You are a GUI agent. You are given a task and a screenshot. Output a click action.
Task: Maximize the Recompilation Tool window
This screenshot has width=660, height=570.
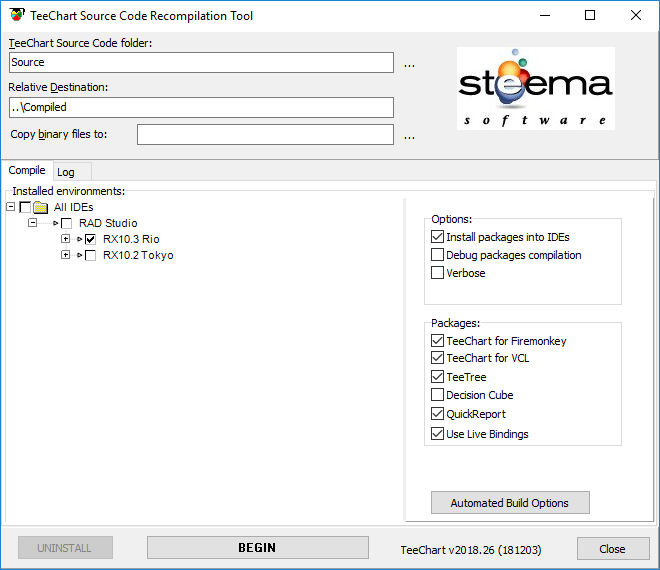tap(590, 16)
